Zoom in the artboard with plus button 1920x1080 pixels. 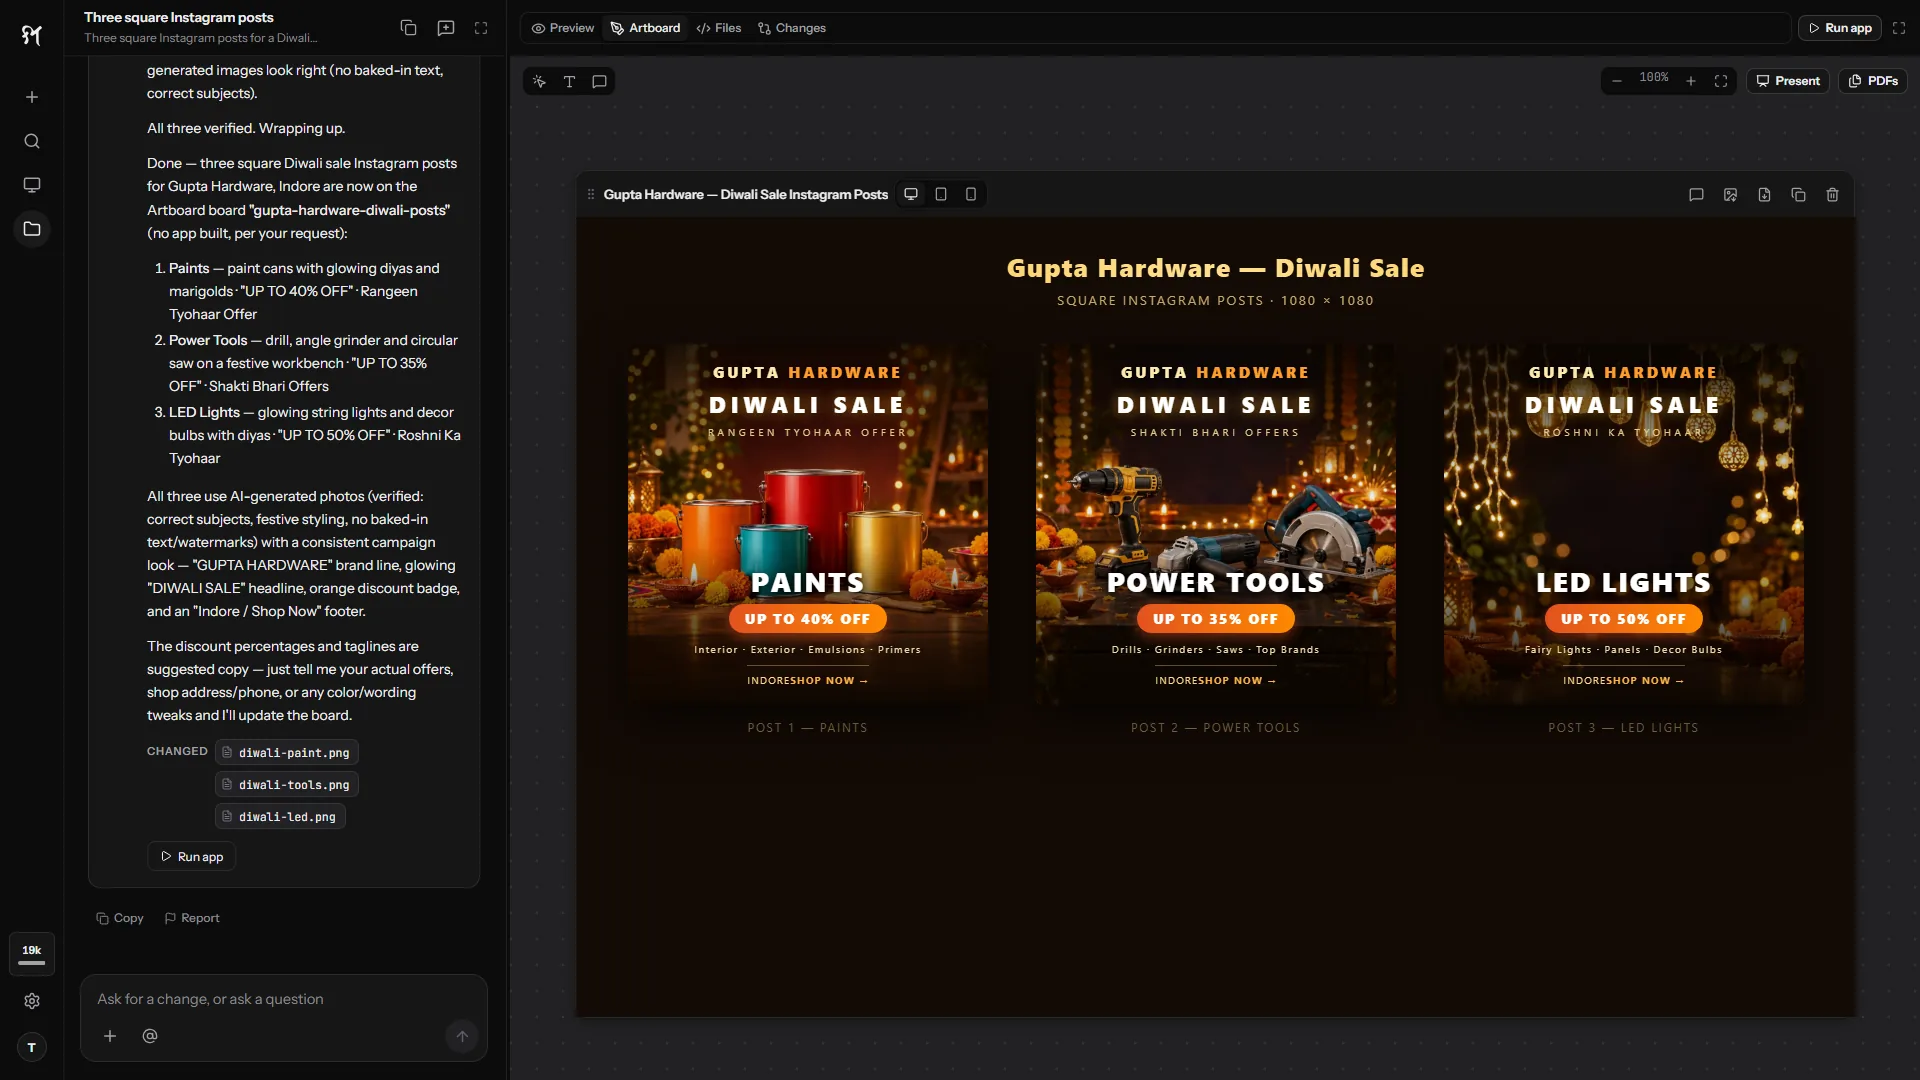click(x=1691, y=81)
